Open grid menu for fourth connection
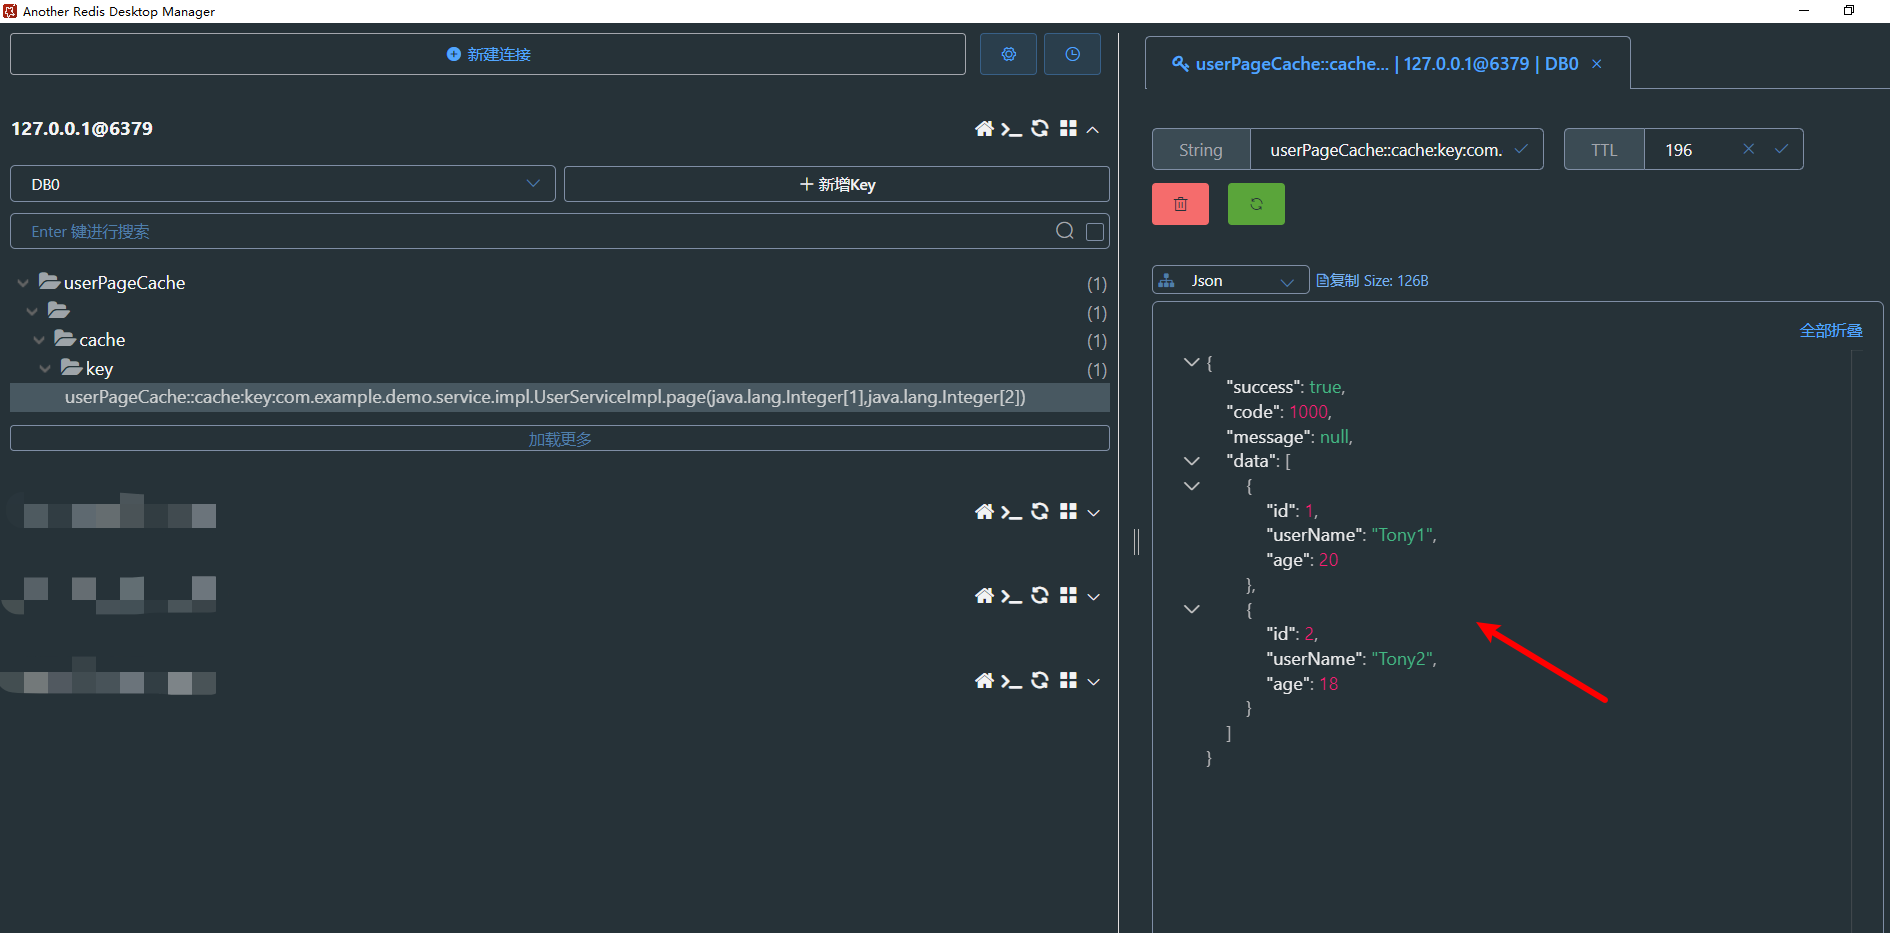The width and height of the screenshot is (1890, 933). coord(1068,680)
